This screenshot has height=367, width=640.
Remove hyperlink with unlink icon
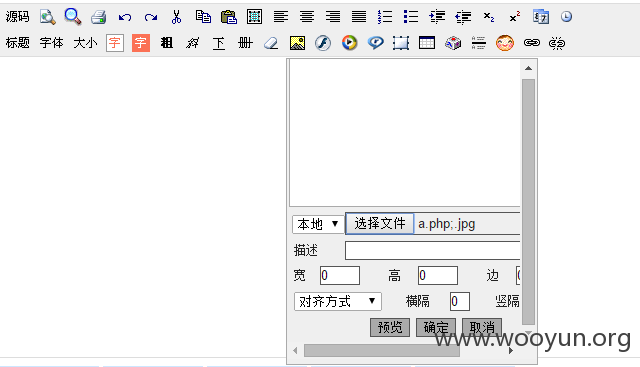(x=557, y=43)
